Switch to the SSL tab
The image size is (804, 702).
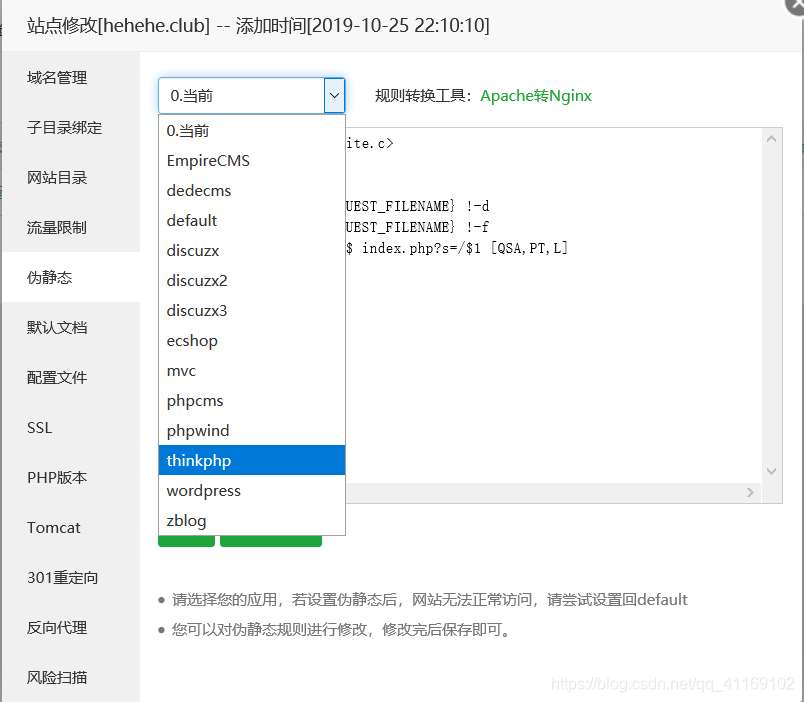71,427
